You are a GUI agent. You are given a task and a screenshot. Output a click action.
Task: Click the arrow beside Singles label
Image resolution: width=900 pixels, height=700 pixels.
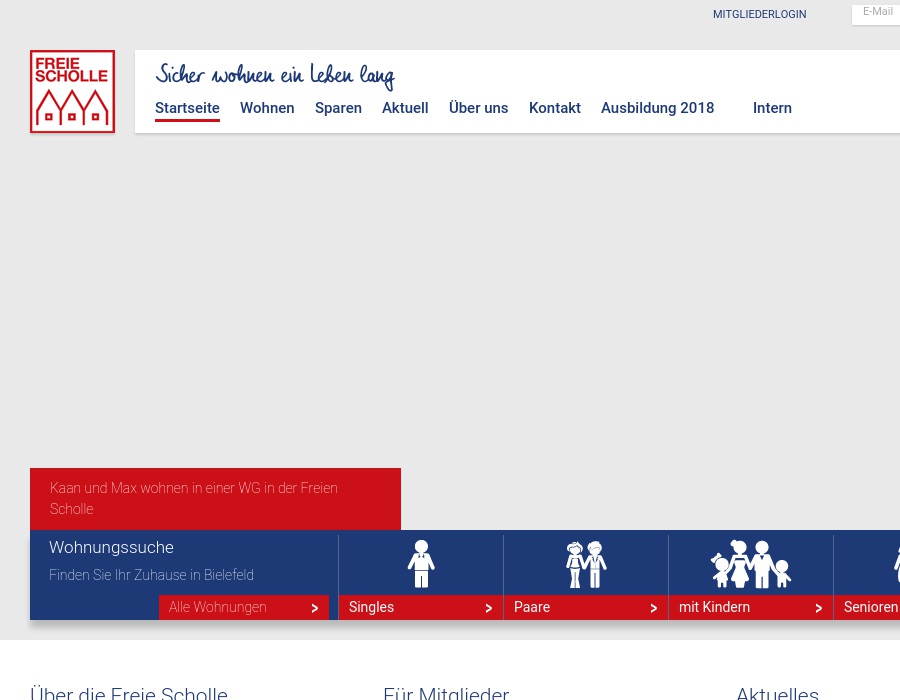[x=488, y=608]
